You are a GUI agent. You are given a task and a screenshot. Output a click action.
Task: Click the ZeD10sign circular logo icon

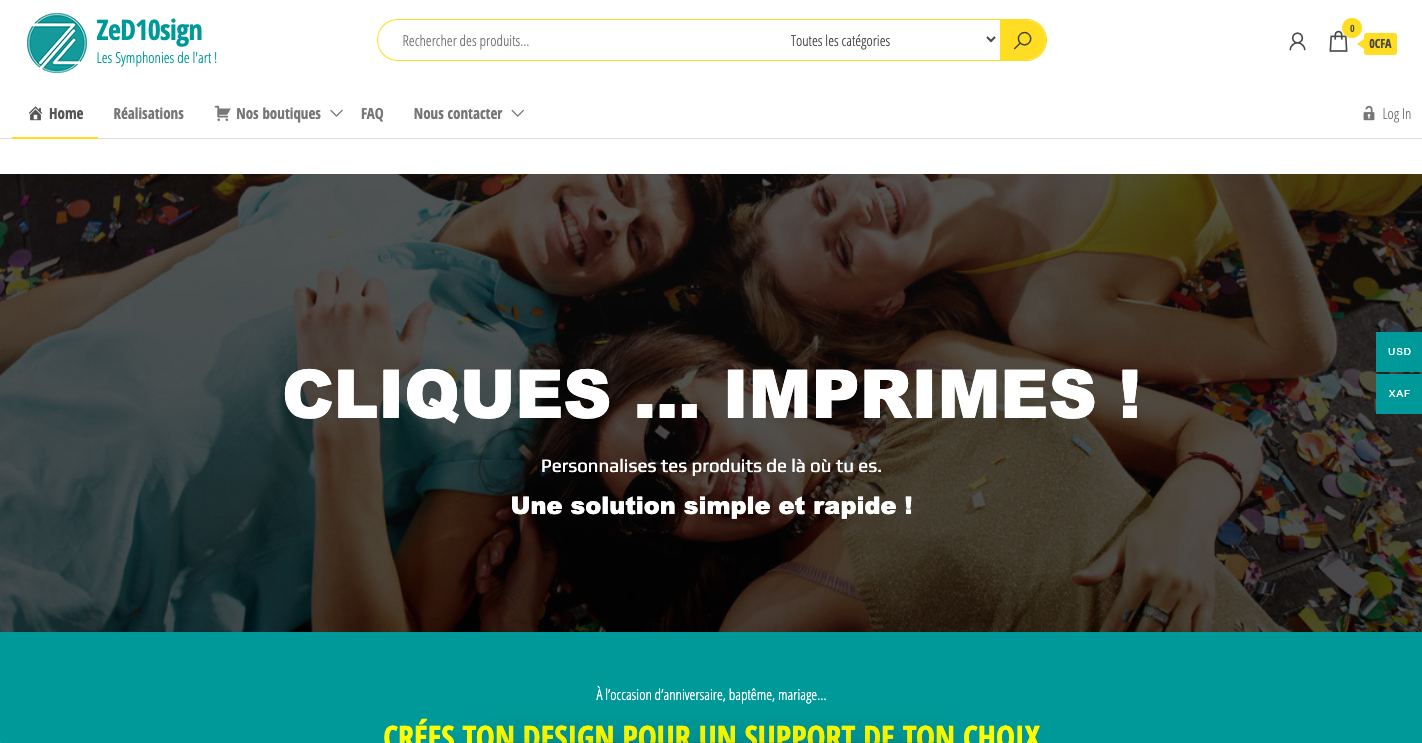tap(57, 43)
